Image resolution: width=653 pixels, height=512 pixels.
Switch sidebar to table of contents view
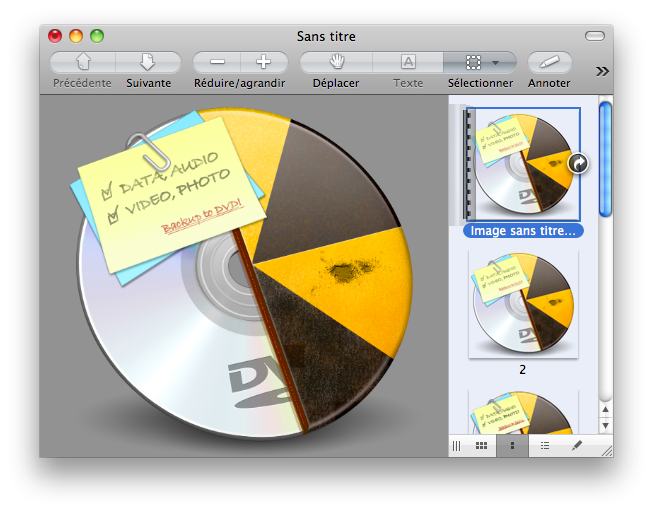pyautogui.click(x=545, y=446)
